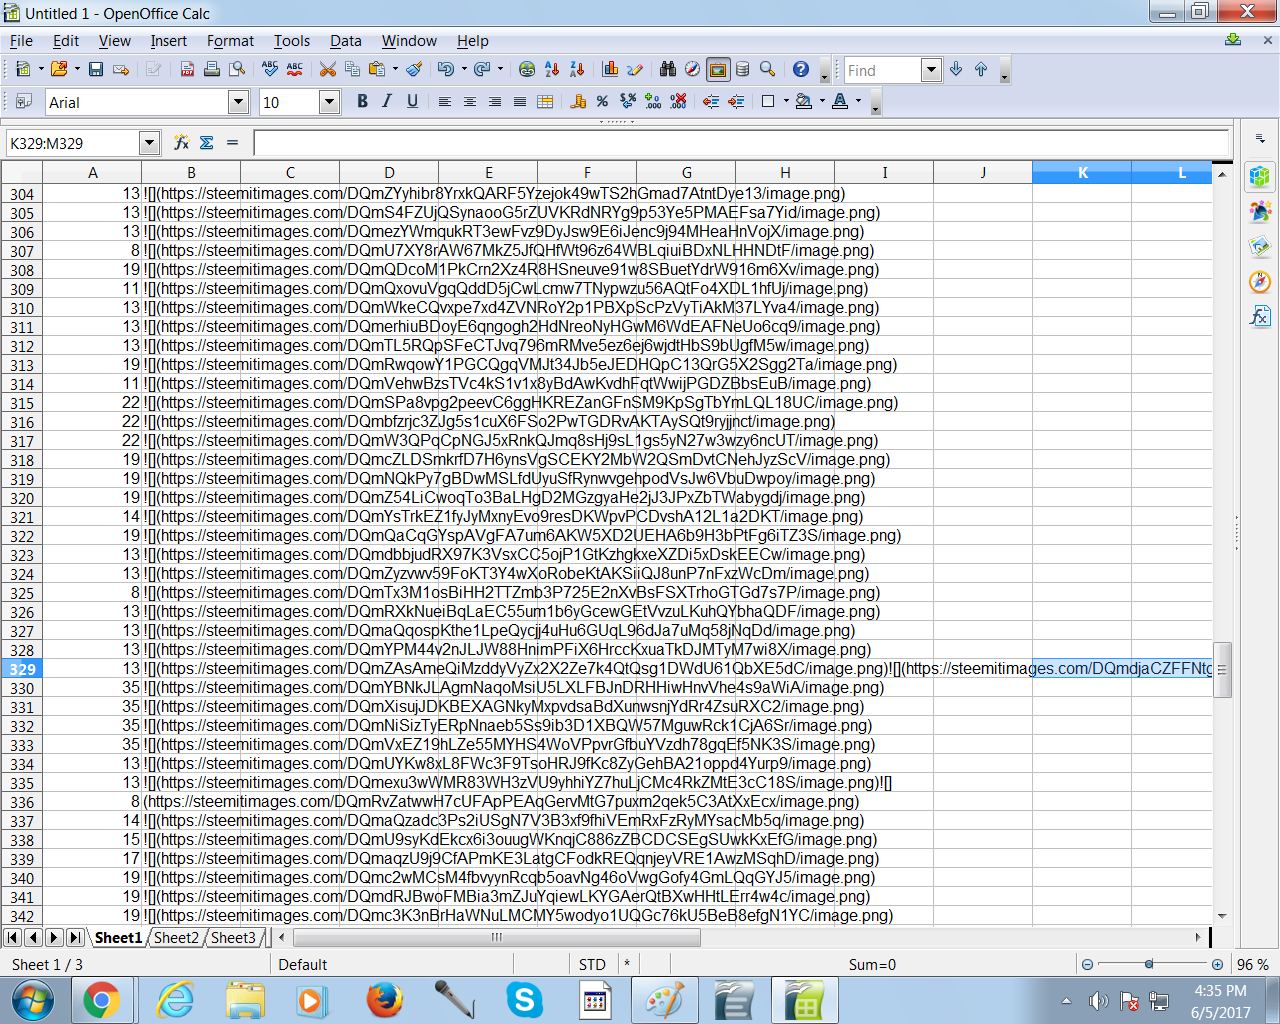Screen dimensions: 1280x1024
Task: Open the Data menu
Action: 346,41
